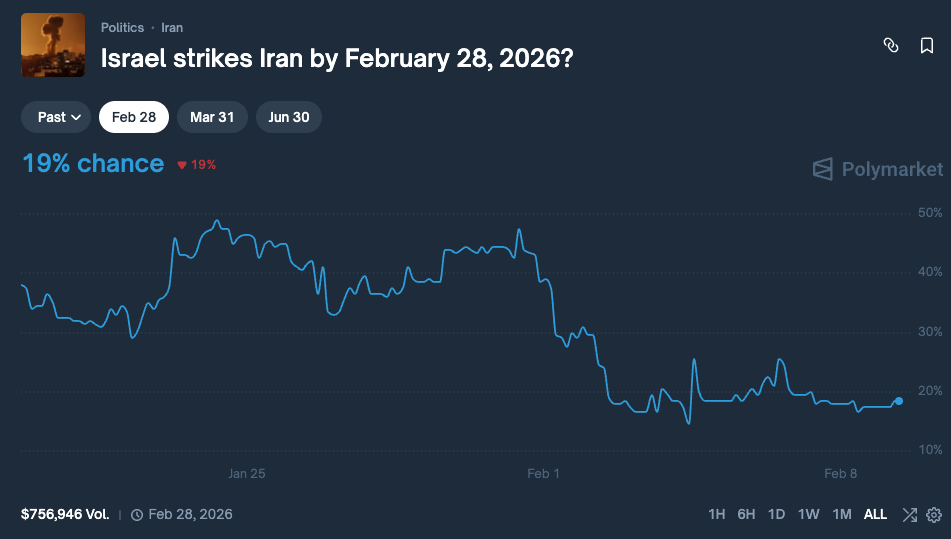Click the Polymarket logo watermark
951x539 pixels.
click(x=877, y=169)
